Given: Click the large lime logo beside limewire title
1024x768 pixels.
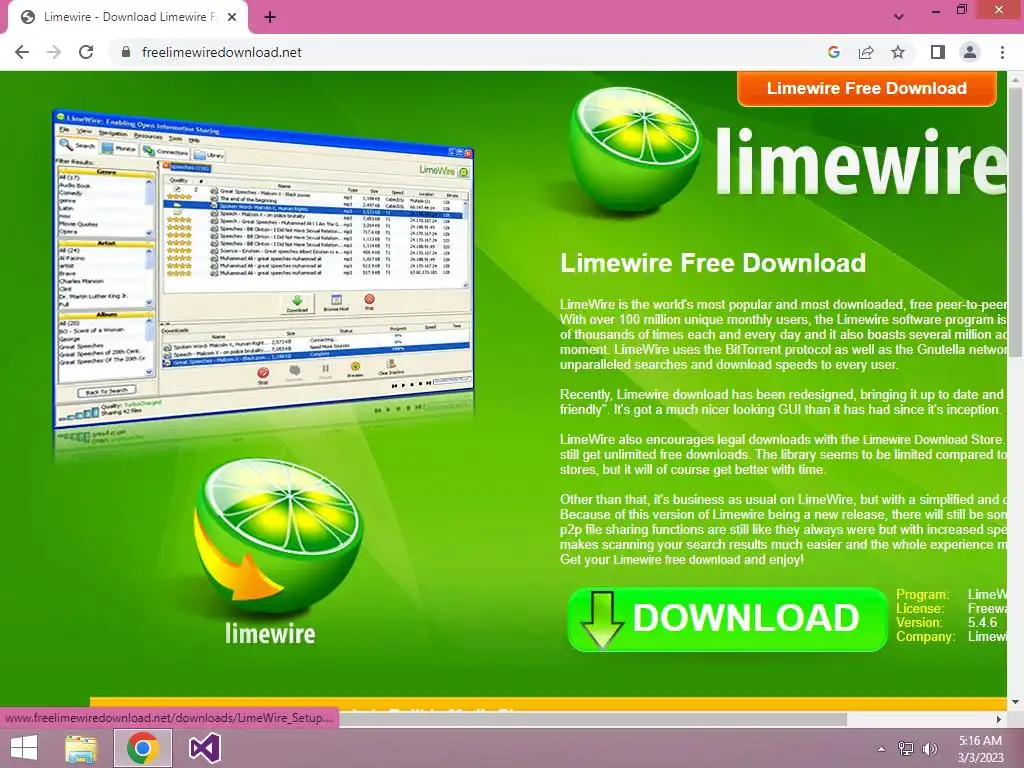Looking at the screenshot, I should click(x=635, y=150).
